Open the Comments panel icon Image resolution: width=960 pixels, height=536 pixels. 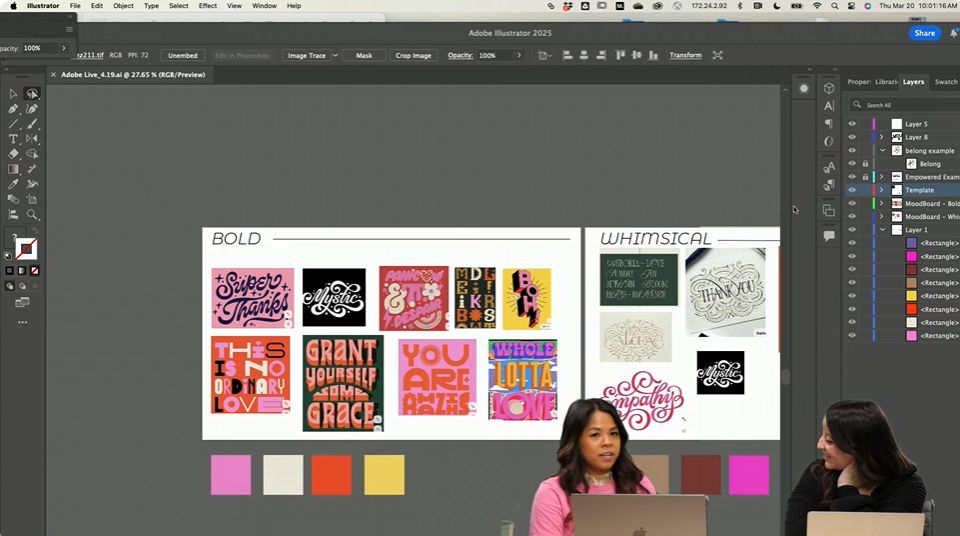[829, 236]
